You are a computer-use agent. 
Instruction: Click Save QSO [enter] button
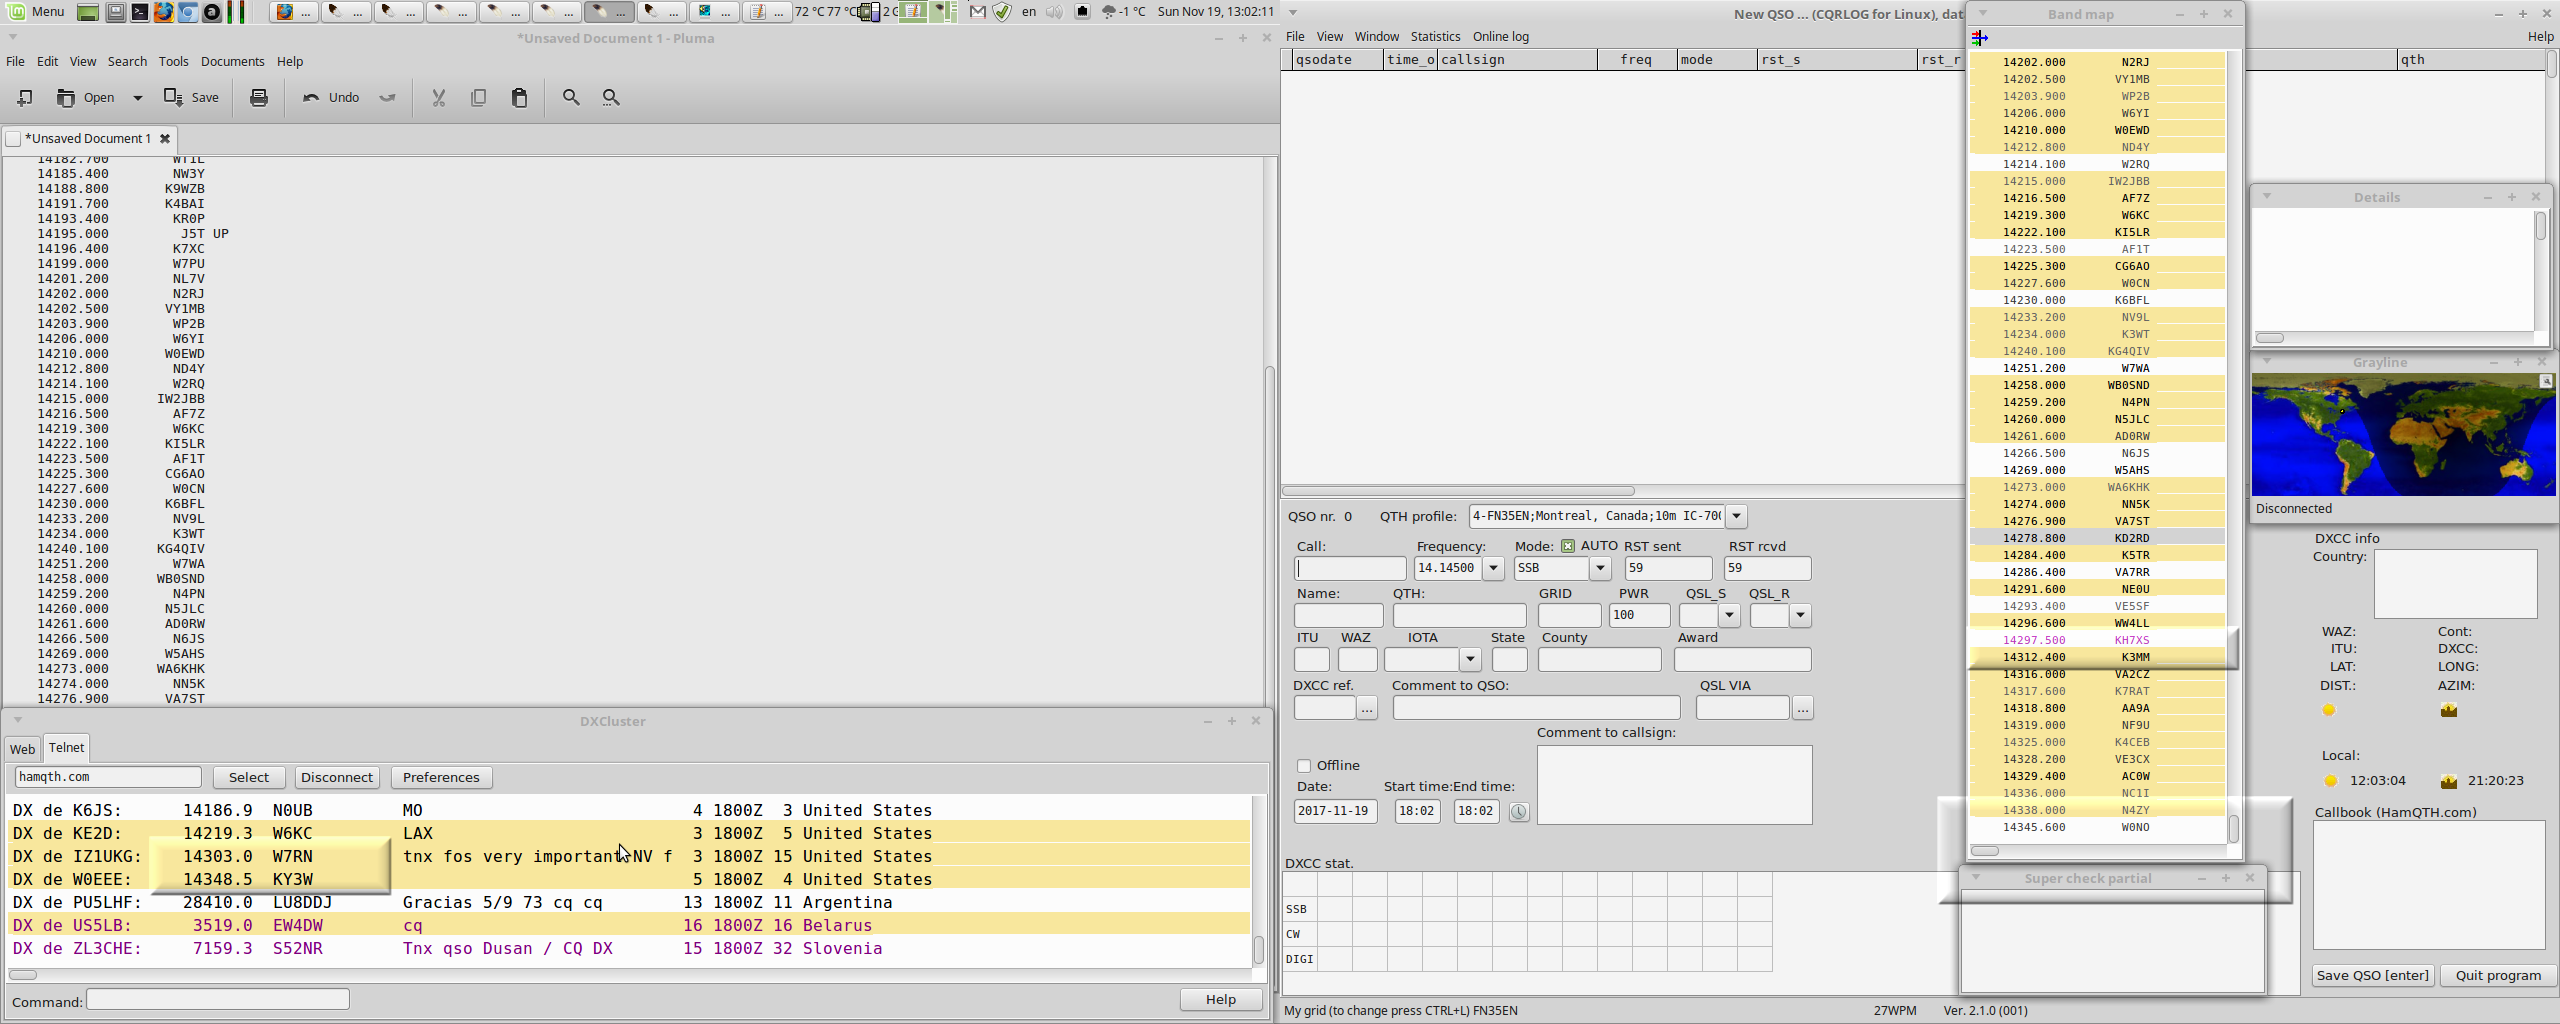tap(2372, 975)
